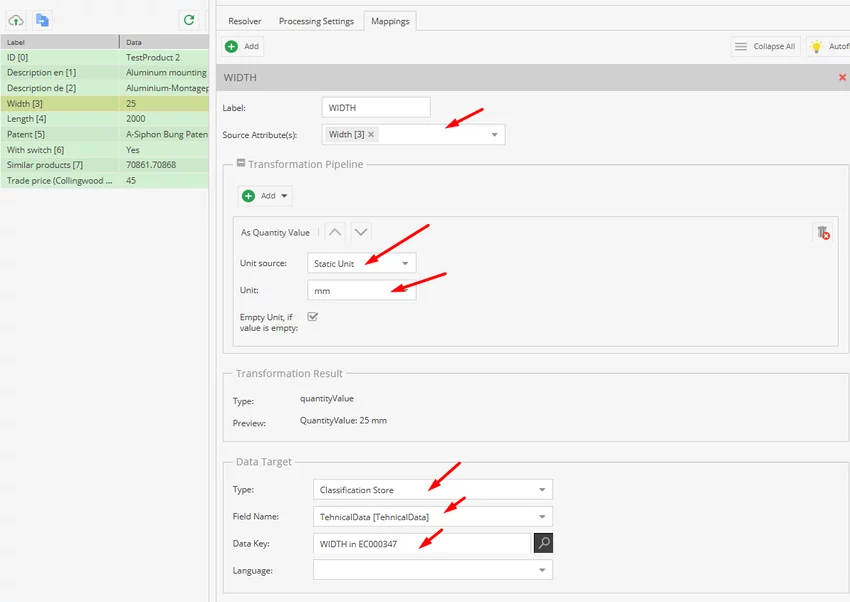Click the Autofill button text
Screen dimensions: 850x602
839,47
